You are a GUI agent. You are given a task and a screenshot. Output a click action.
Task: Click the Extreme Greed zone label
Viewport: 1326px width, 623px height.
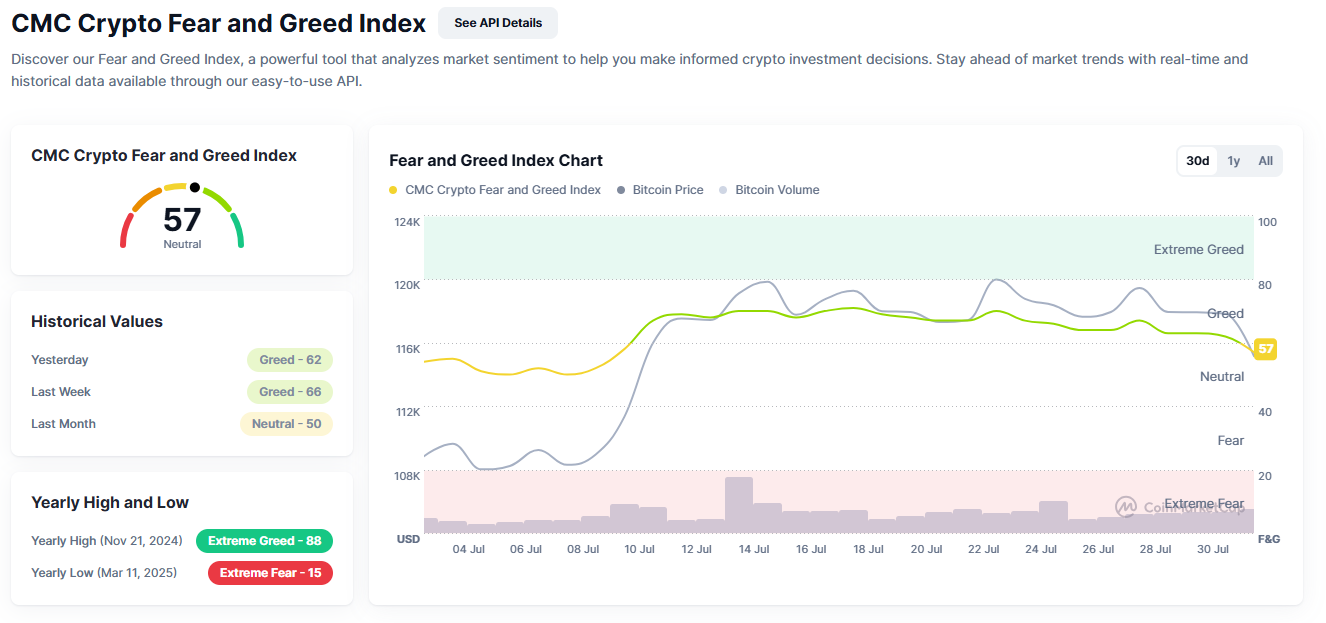pyautogui.click(x=1199, y=250)
